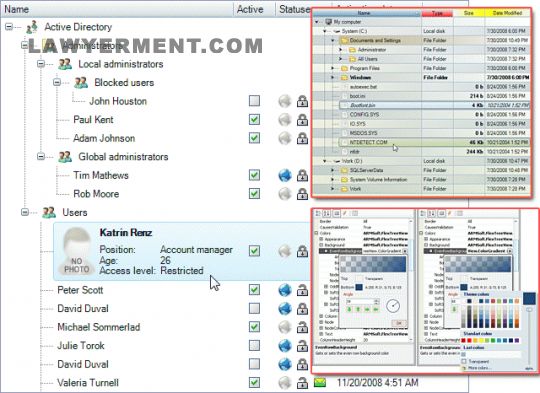
Task: Uncheck the Active checkbox for Paul Kent
Action: pyautogui.click(x=255, y=120)
